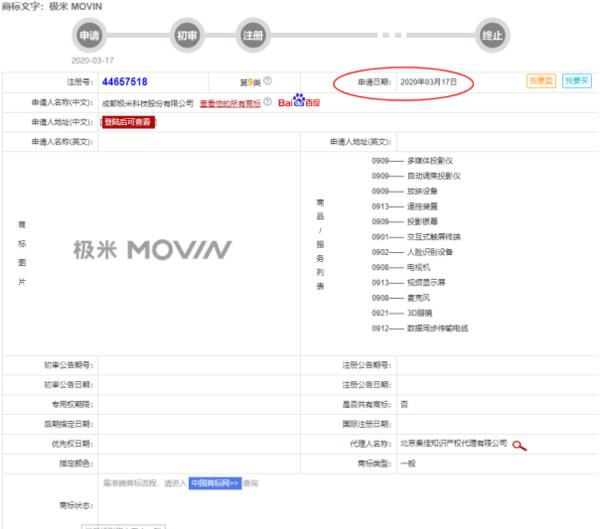Click help icon after 查看他的所有商标
Image resolution: width=600 pixels, height=529 pixels.
267,102
